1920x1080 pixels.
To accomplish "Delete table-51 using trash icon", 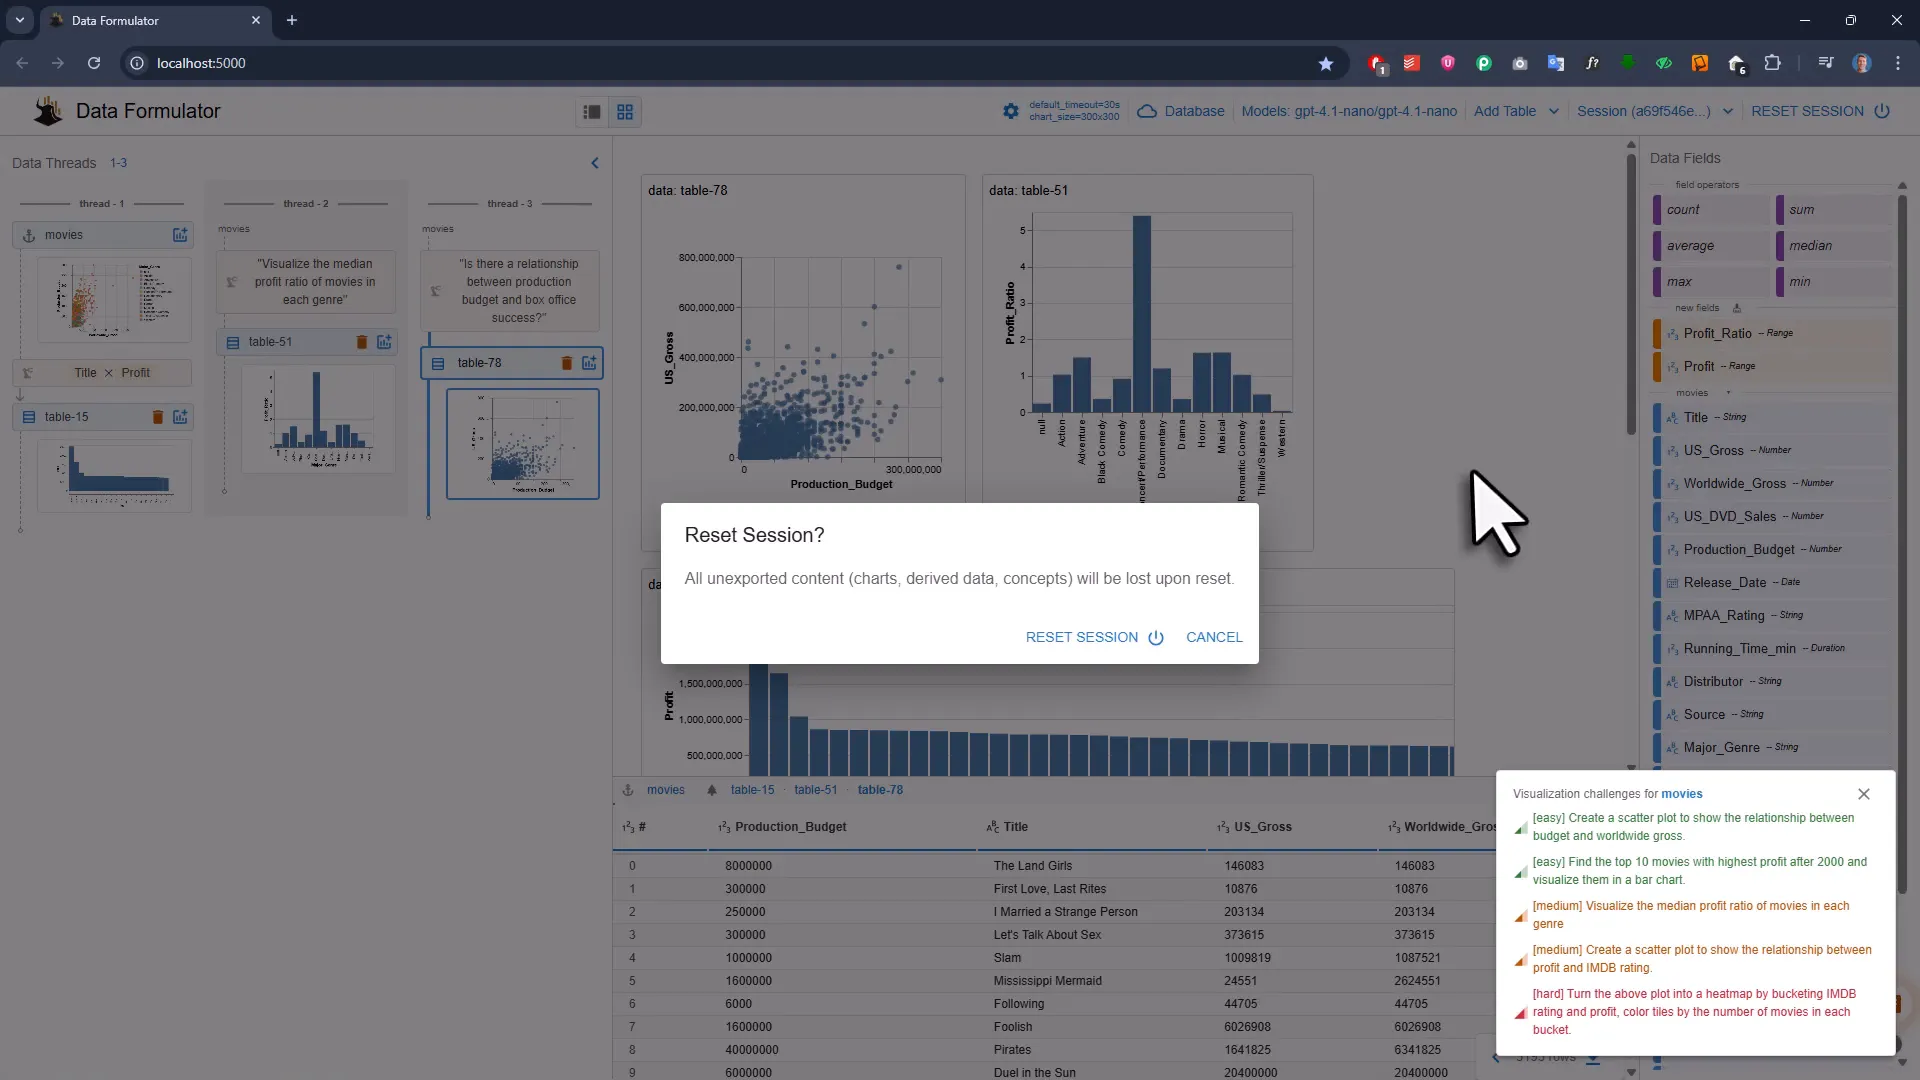I will pos(362,342).
